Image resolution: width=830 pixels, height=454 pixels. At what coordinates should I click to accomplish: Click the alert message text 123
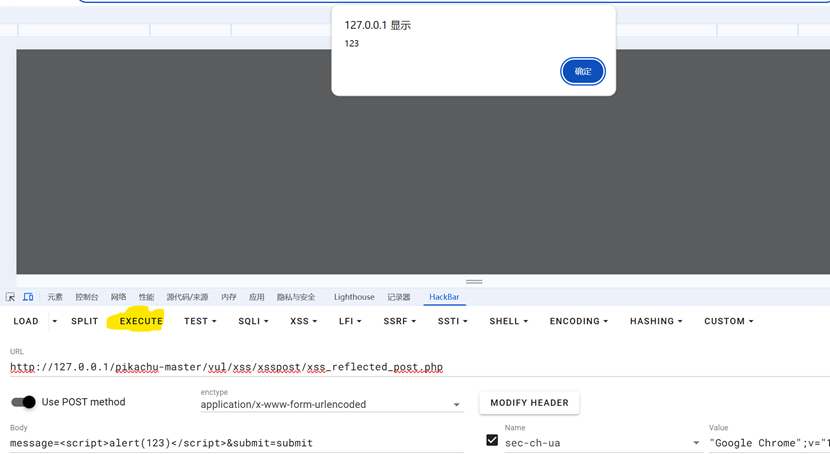pyautogui.click(x=351, y=43)
